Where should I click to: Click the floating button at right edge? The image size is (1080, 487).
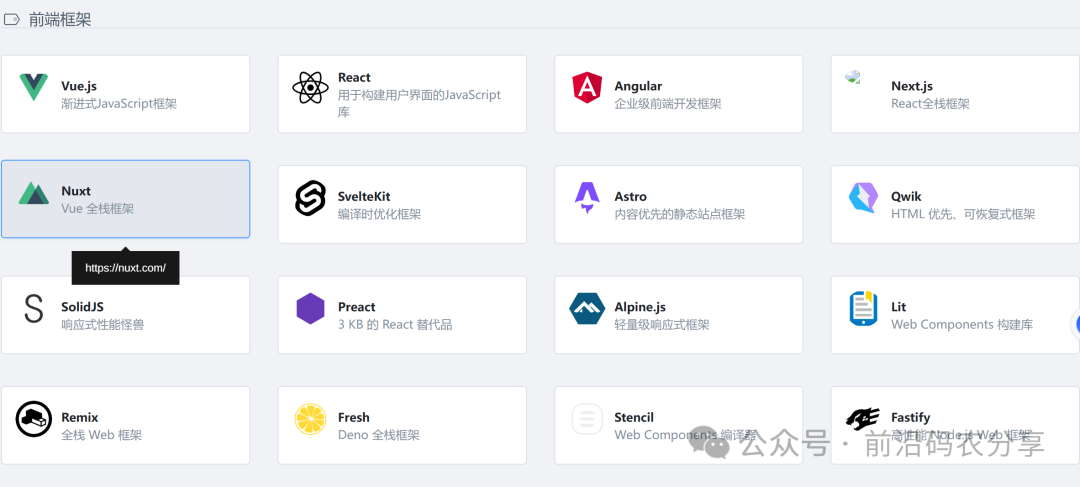click(x=1075, y=324)
